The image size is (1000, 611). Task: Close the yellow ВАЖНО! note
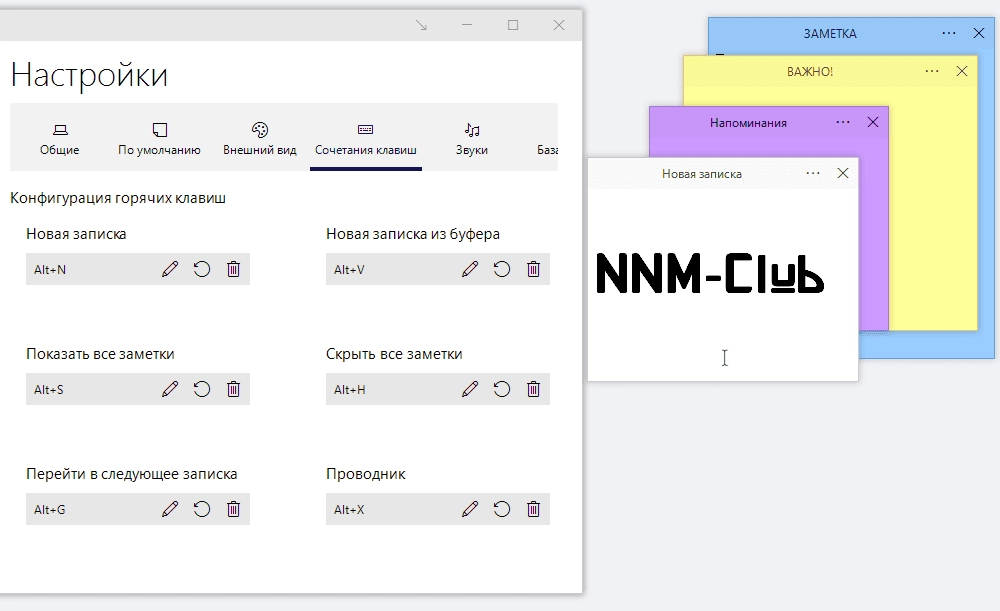coord(962,71)
